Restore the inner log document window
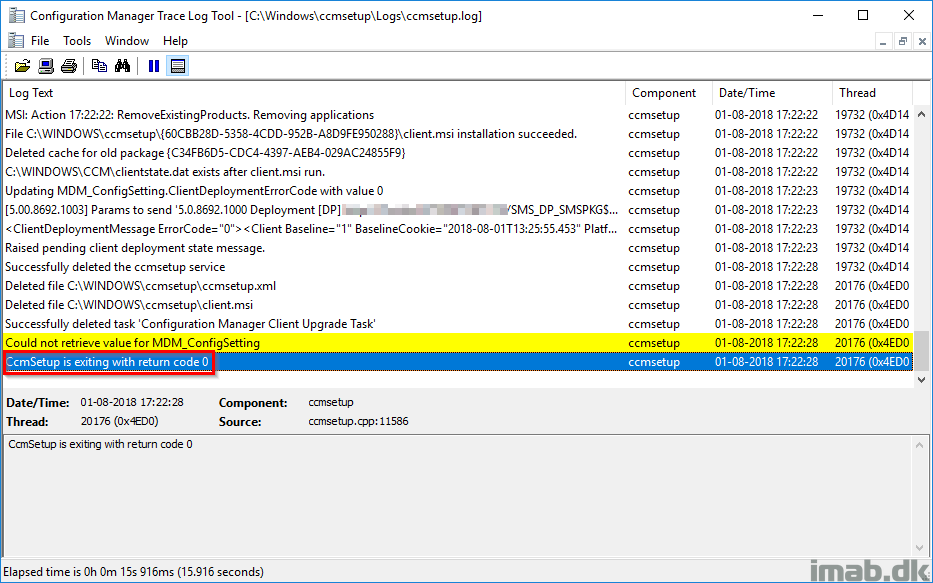 [x=902, y=41]
